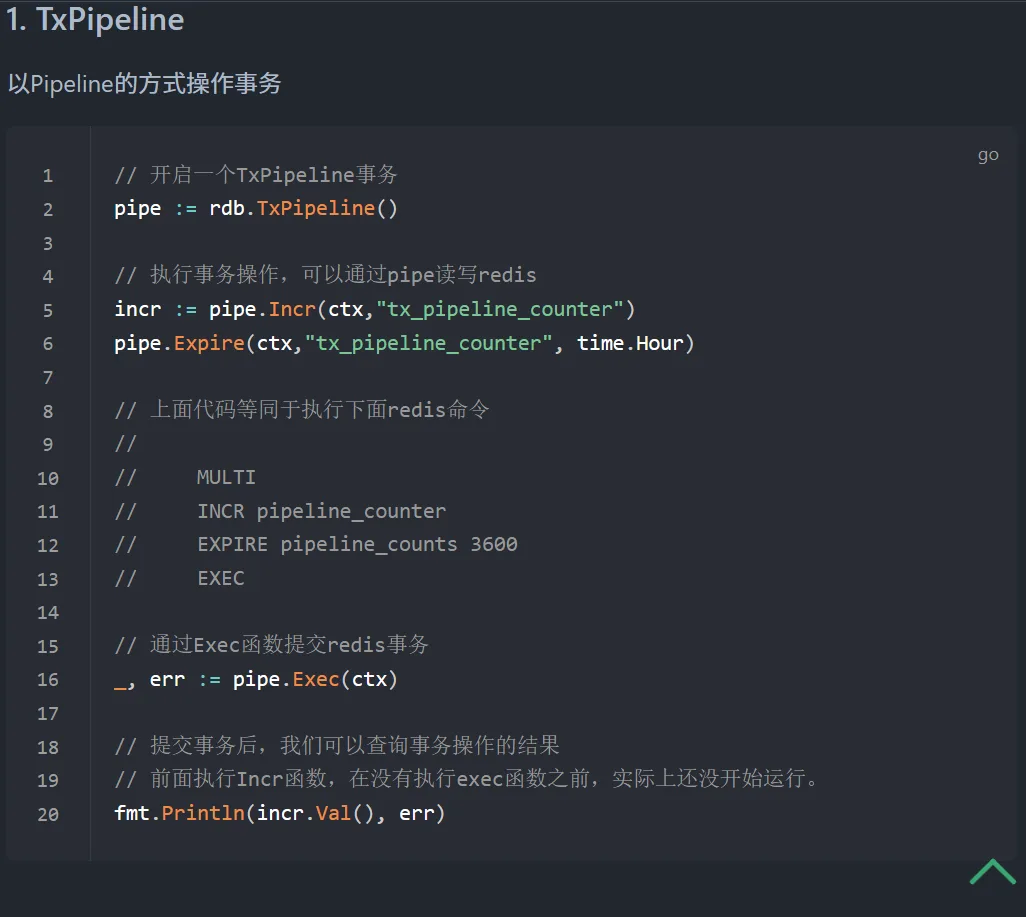Viewport: 1026px width, 917px height.
Task: Click the comment '// 开启一个TxPipeline事务'
Action: click(256, 175)
